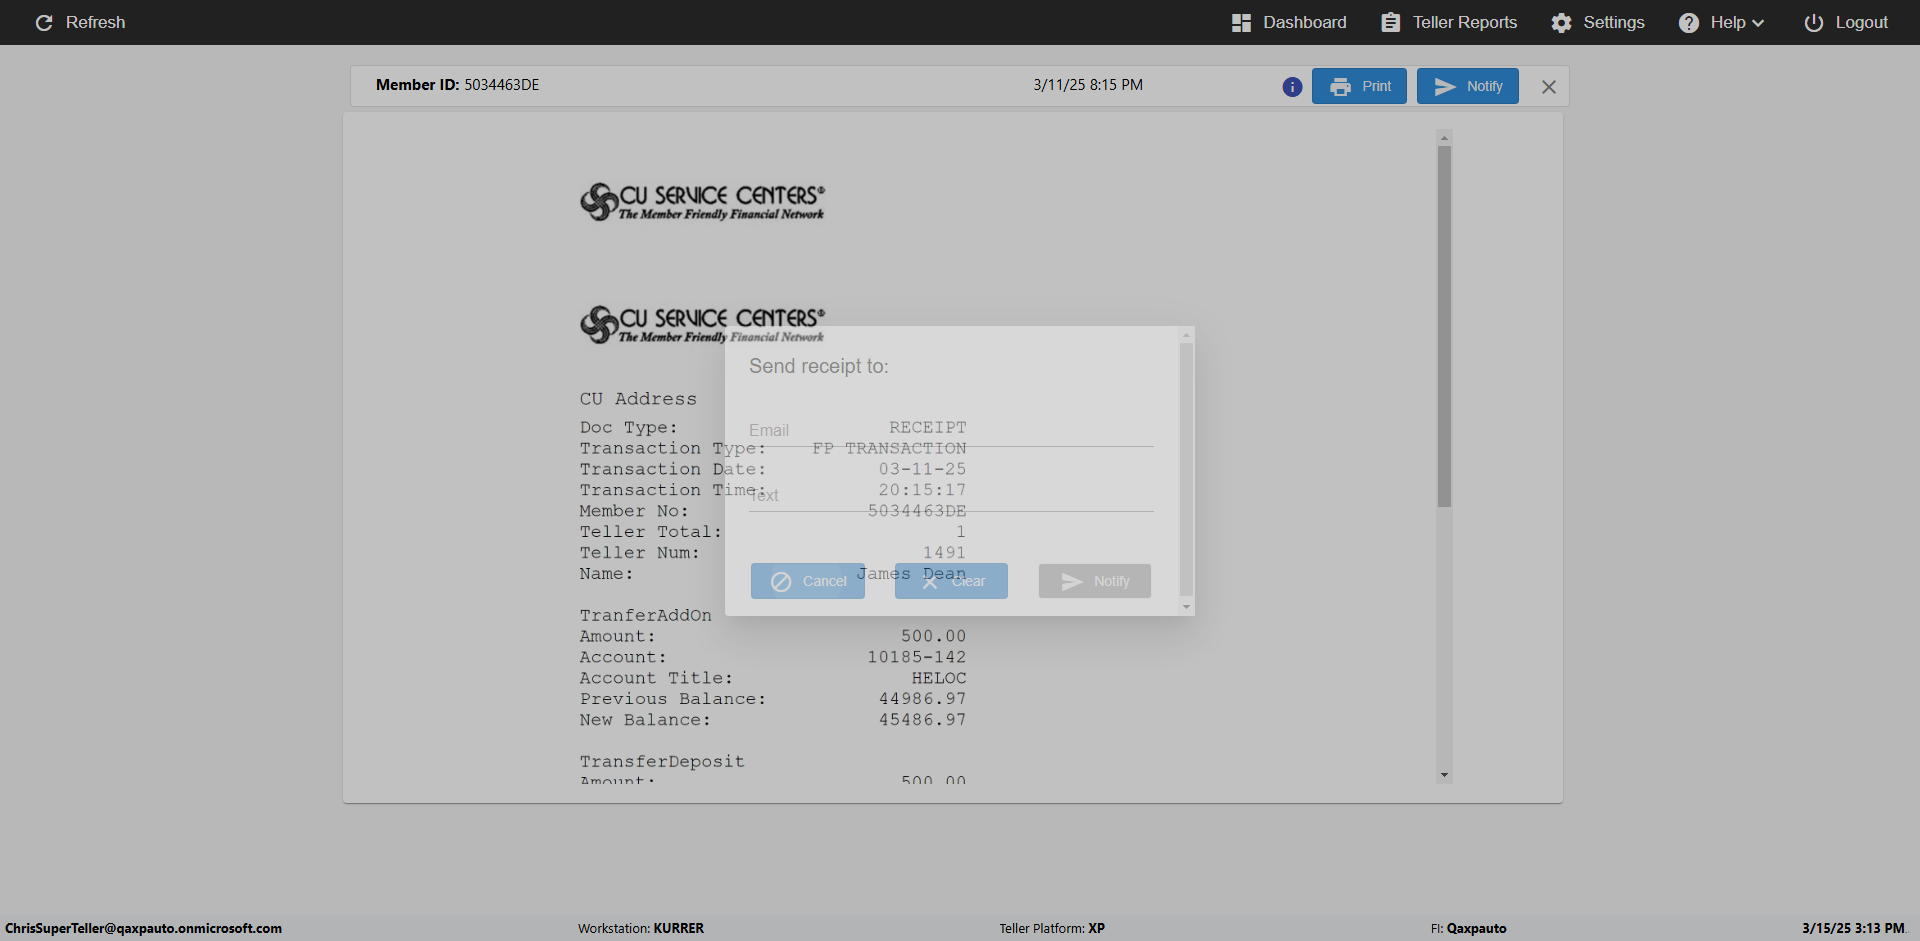Click the Previous Balance value 44986.97
This screenshot has width=1920, height=941.
pyautogui.click(x=923, y=699)
